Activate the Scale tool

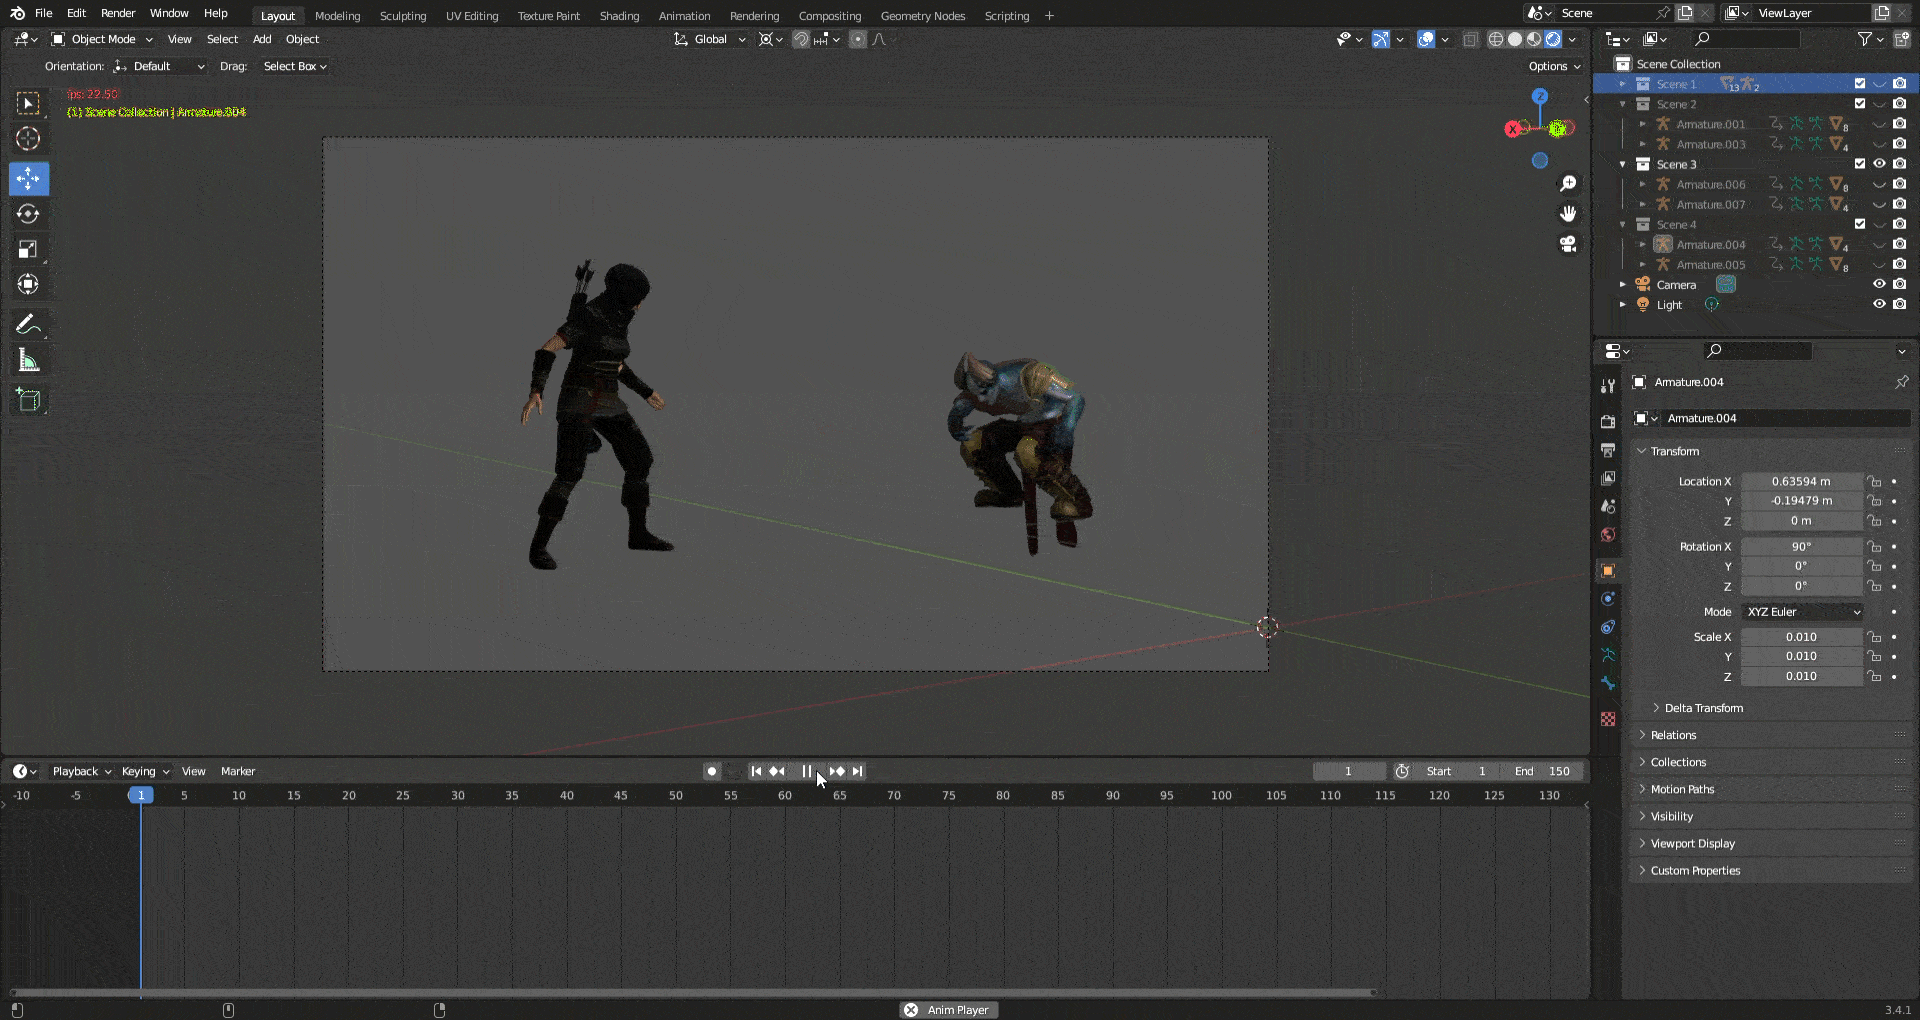pos(28,249)
